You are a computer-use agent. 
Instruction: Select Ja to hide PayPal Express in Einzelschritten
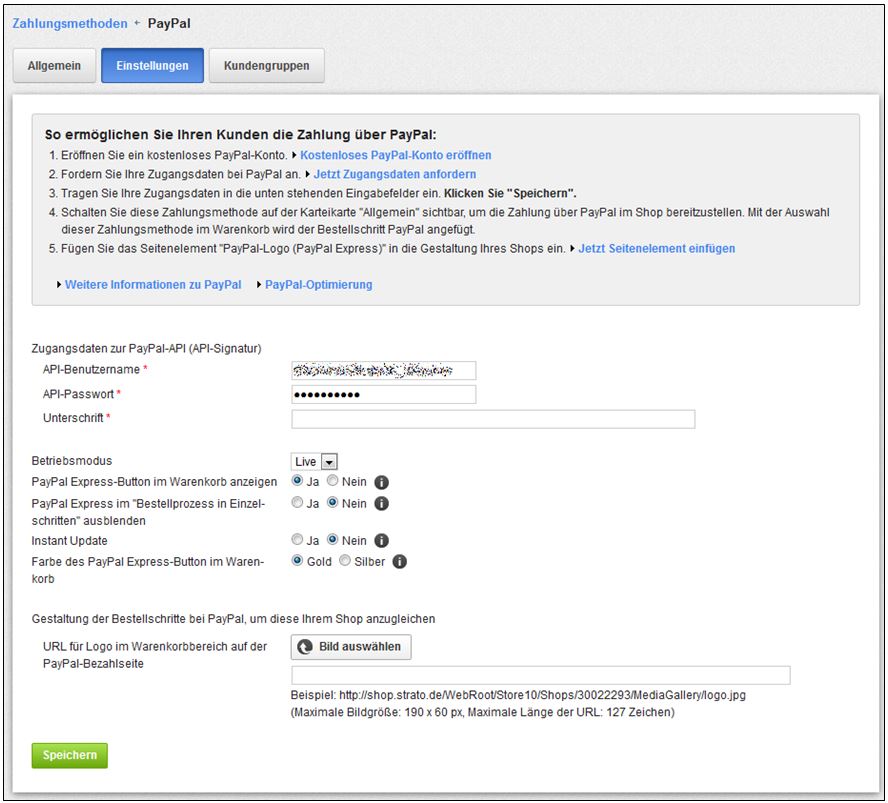(297, 504)
